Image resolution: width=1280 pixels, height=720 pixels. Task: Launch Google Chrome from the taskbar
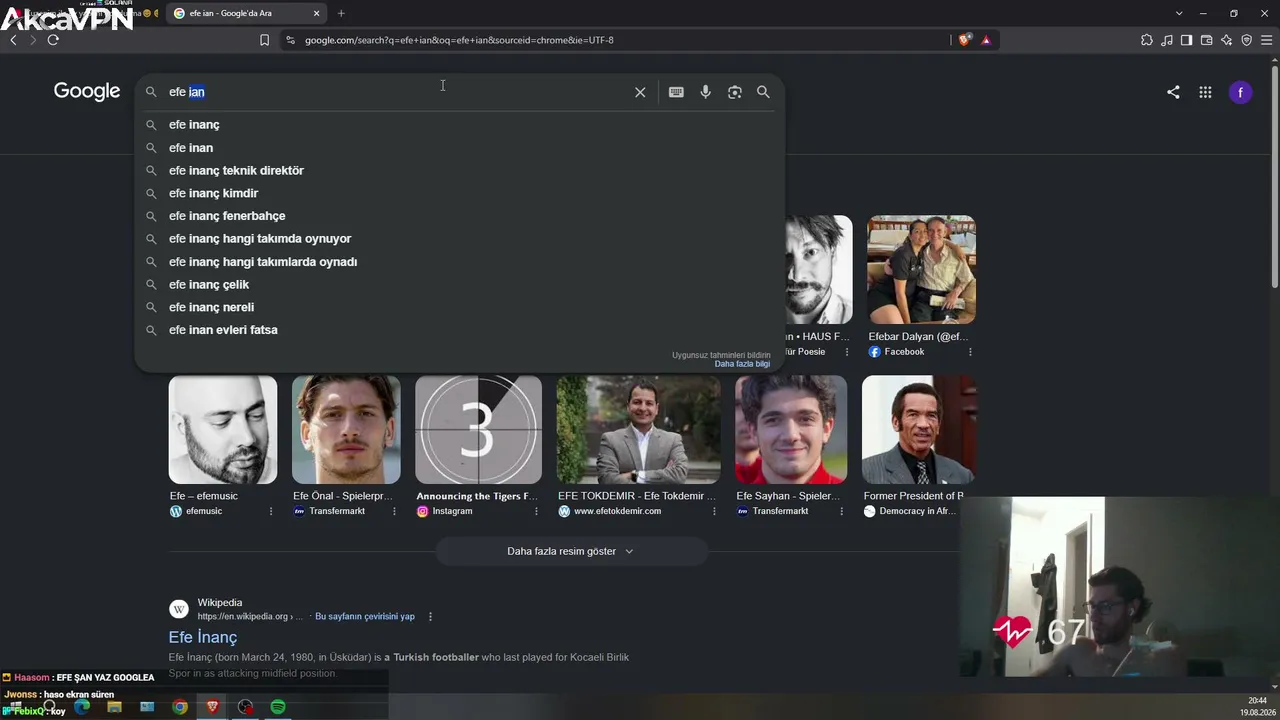tap(180, 707)
